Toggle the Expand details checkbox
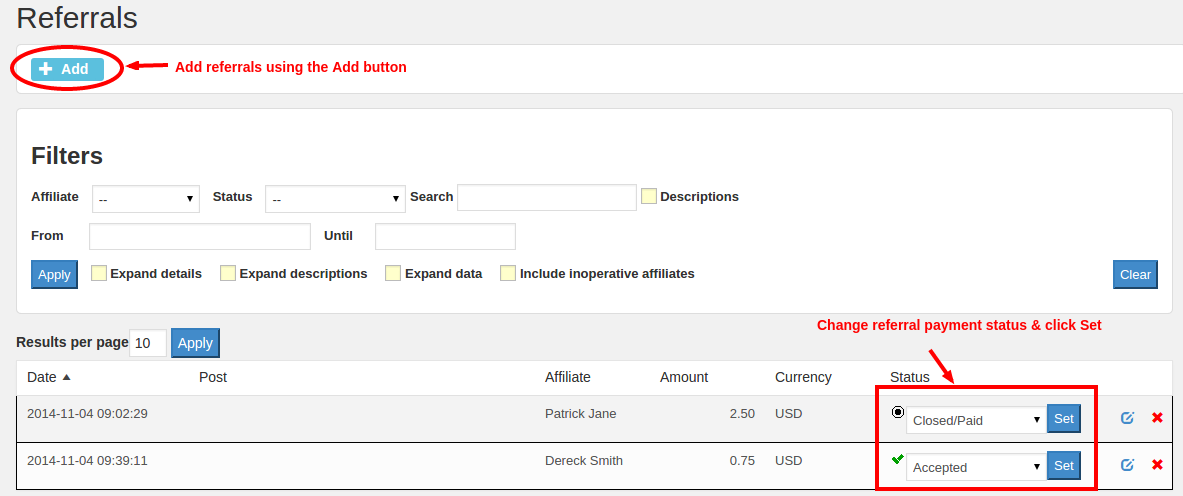 pos(99,274)
